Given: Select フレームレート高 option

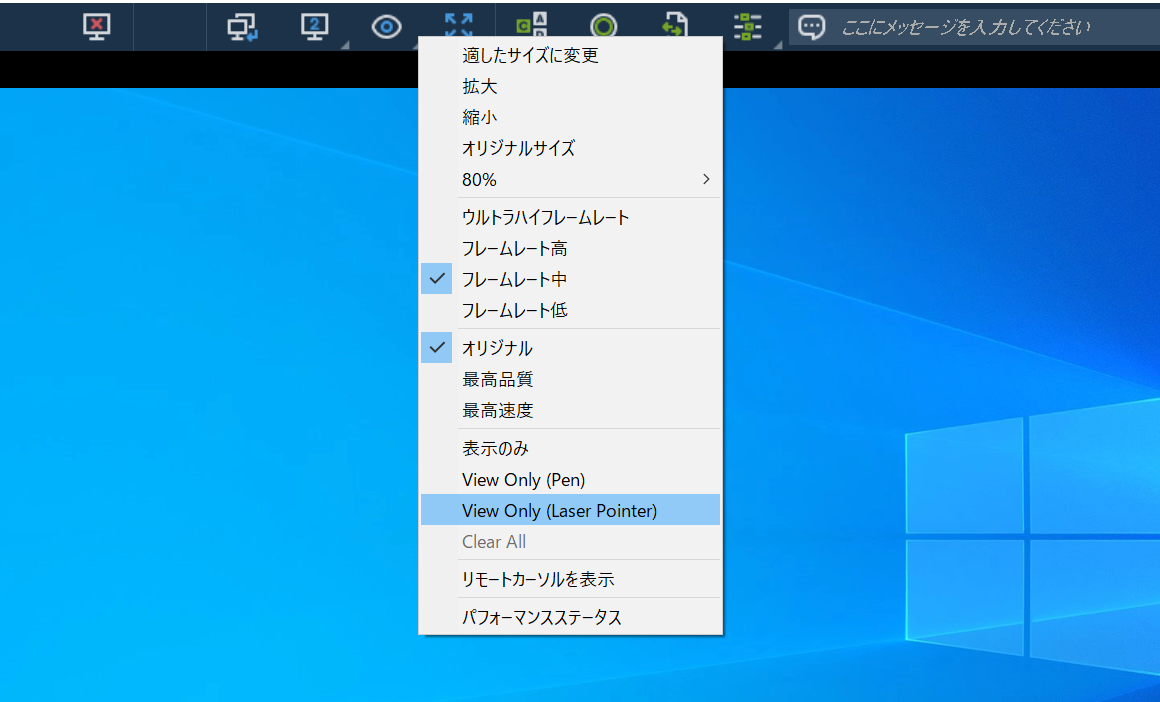Looking at the screenshot, I should pyautogui.click(x=570, y=249).
